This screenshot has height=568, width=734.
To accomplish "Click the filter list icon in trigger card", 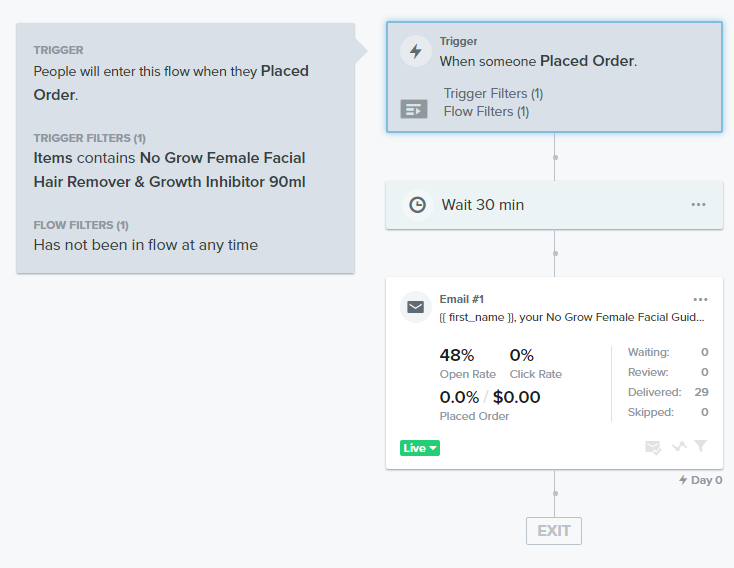I will 414,109.
